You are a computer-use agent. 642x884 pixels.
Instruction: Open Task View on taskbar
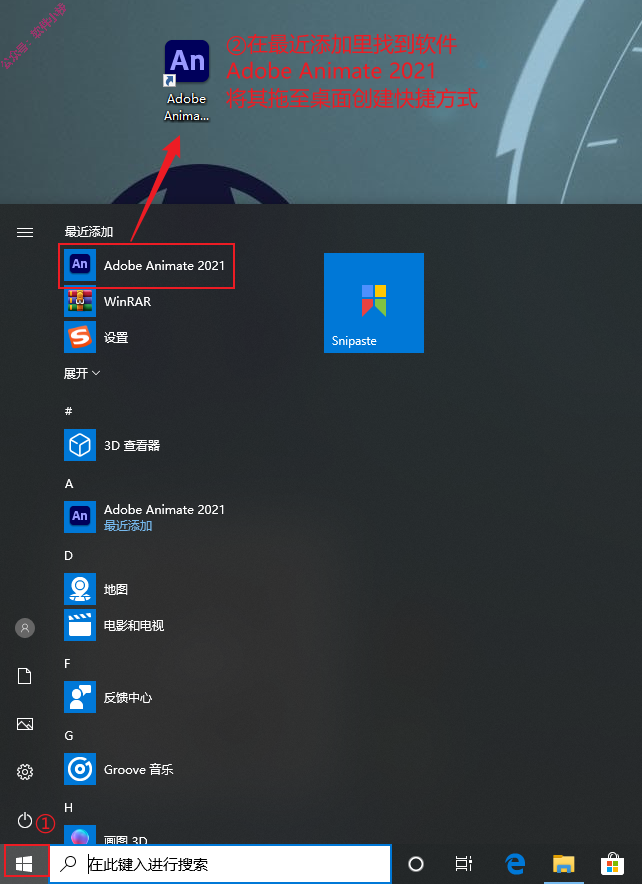(464, 863)
